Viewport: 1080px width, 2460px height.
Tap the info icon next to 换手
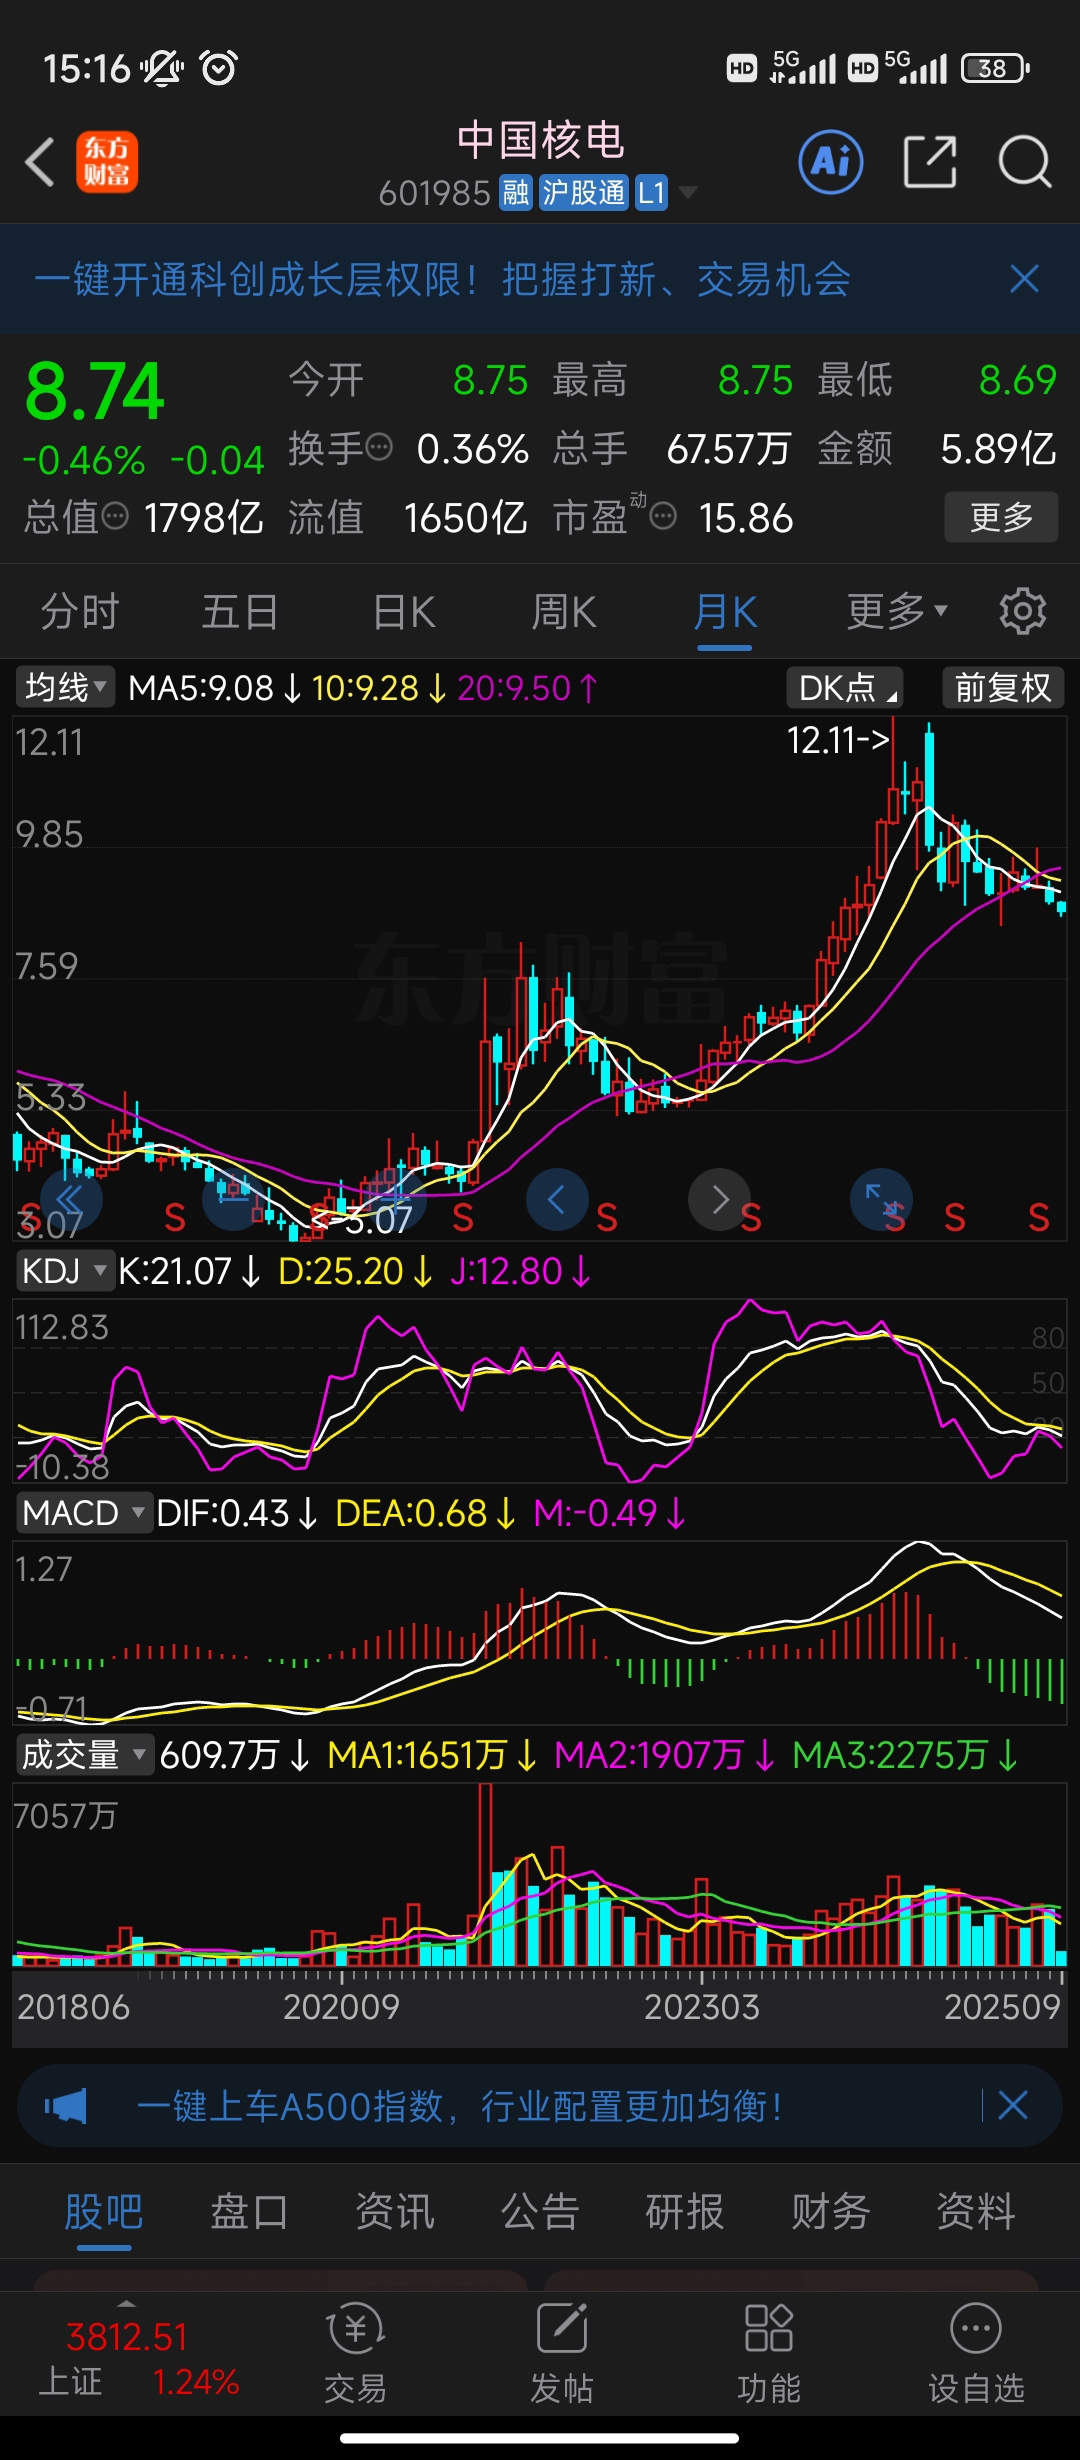coord(379,447)
